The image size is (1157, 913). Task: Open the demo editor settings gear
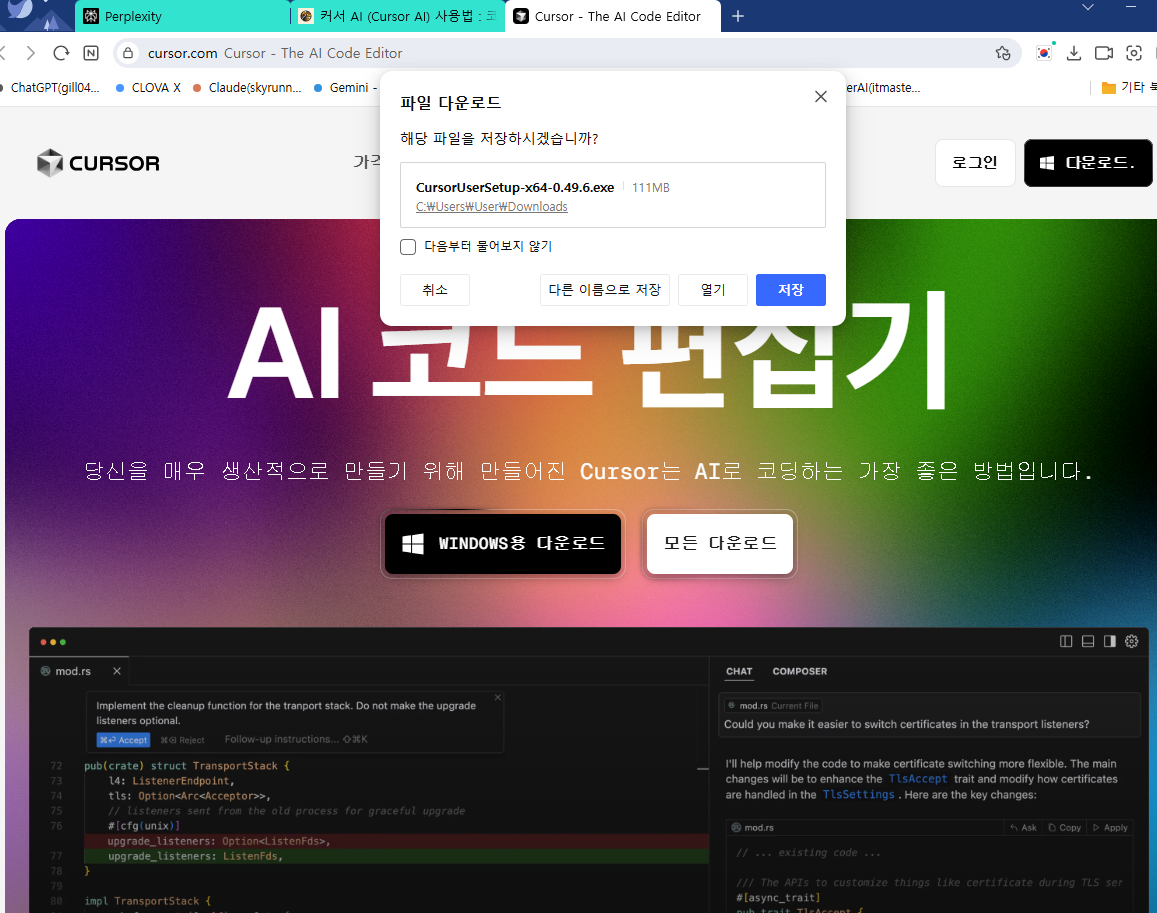pos(1132,641)
